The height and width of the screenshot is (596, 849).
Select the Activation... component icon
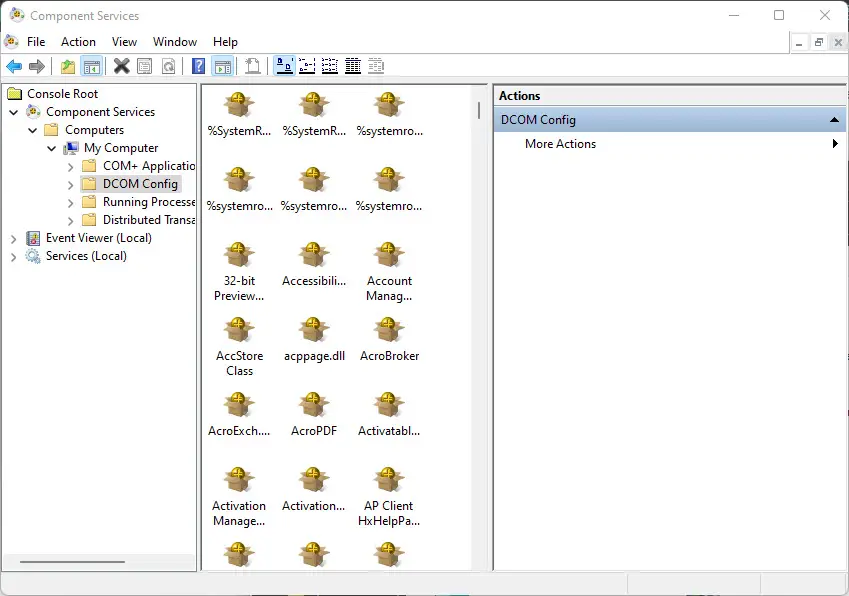(x=314, y=480)
